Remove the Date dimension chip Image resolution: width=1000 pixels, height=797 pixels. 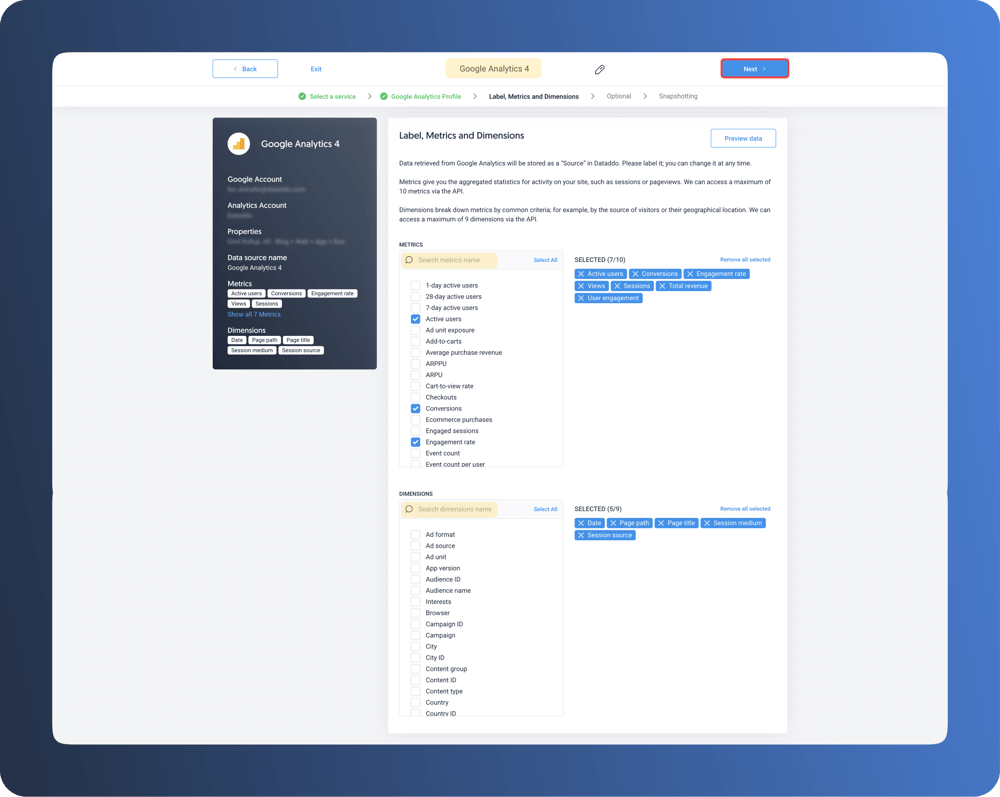[x=580, y=523]
